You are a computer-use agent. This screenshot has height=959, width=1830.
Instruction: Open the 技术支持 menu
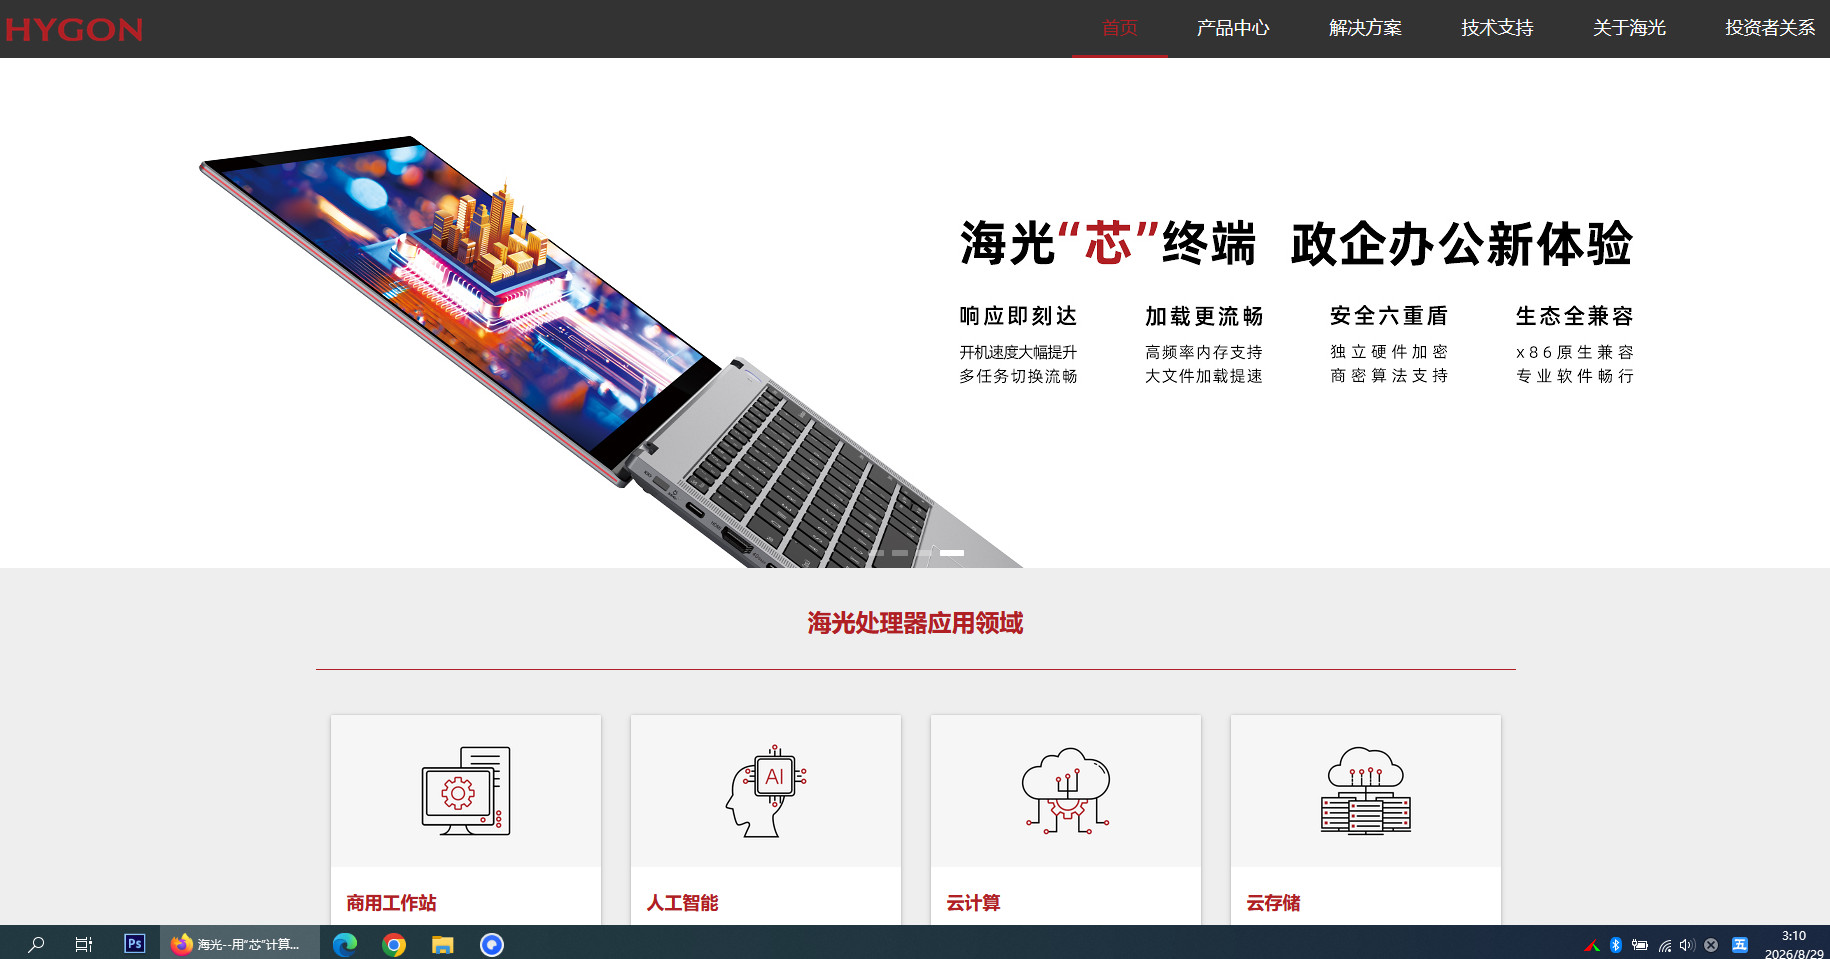(x=1497, y=28)
